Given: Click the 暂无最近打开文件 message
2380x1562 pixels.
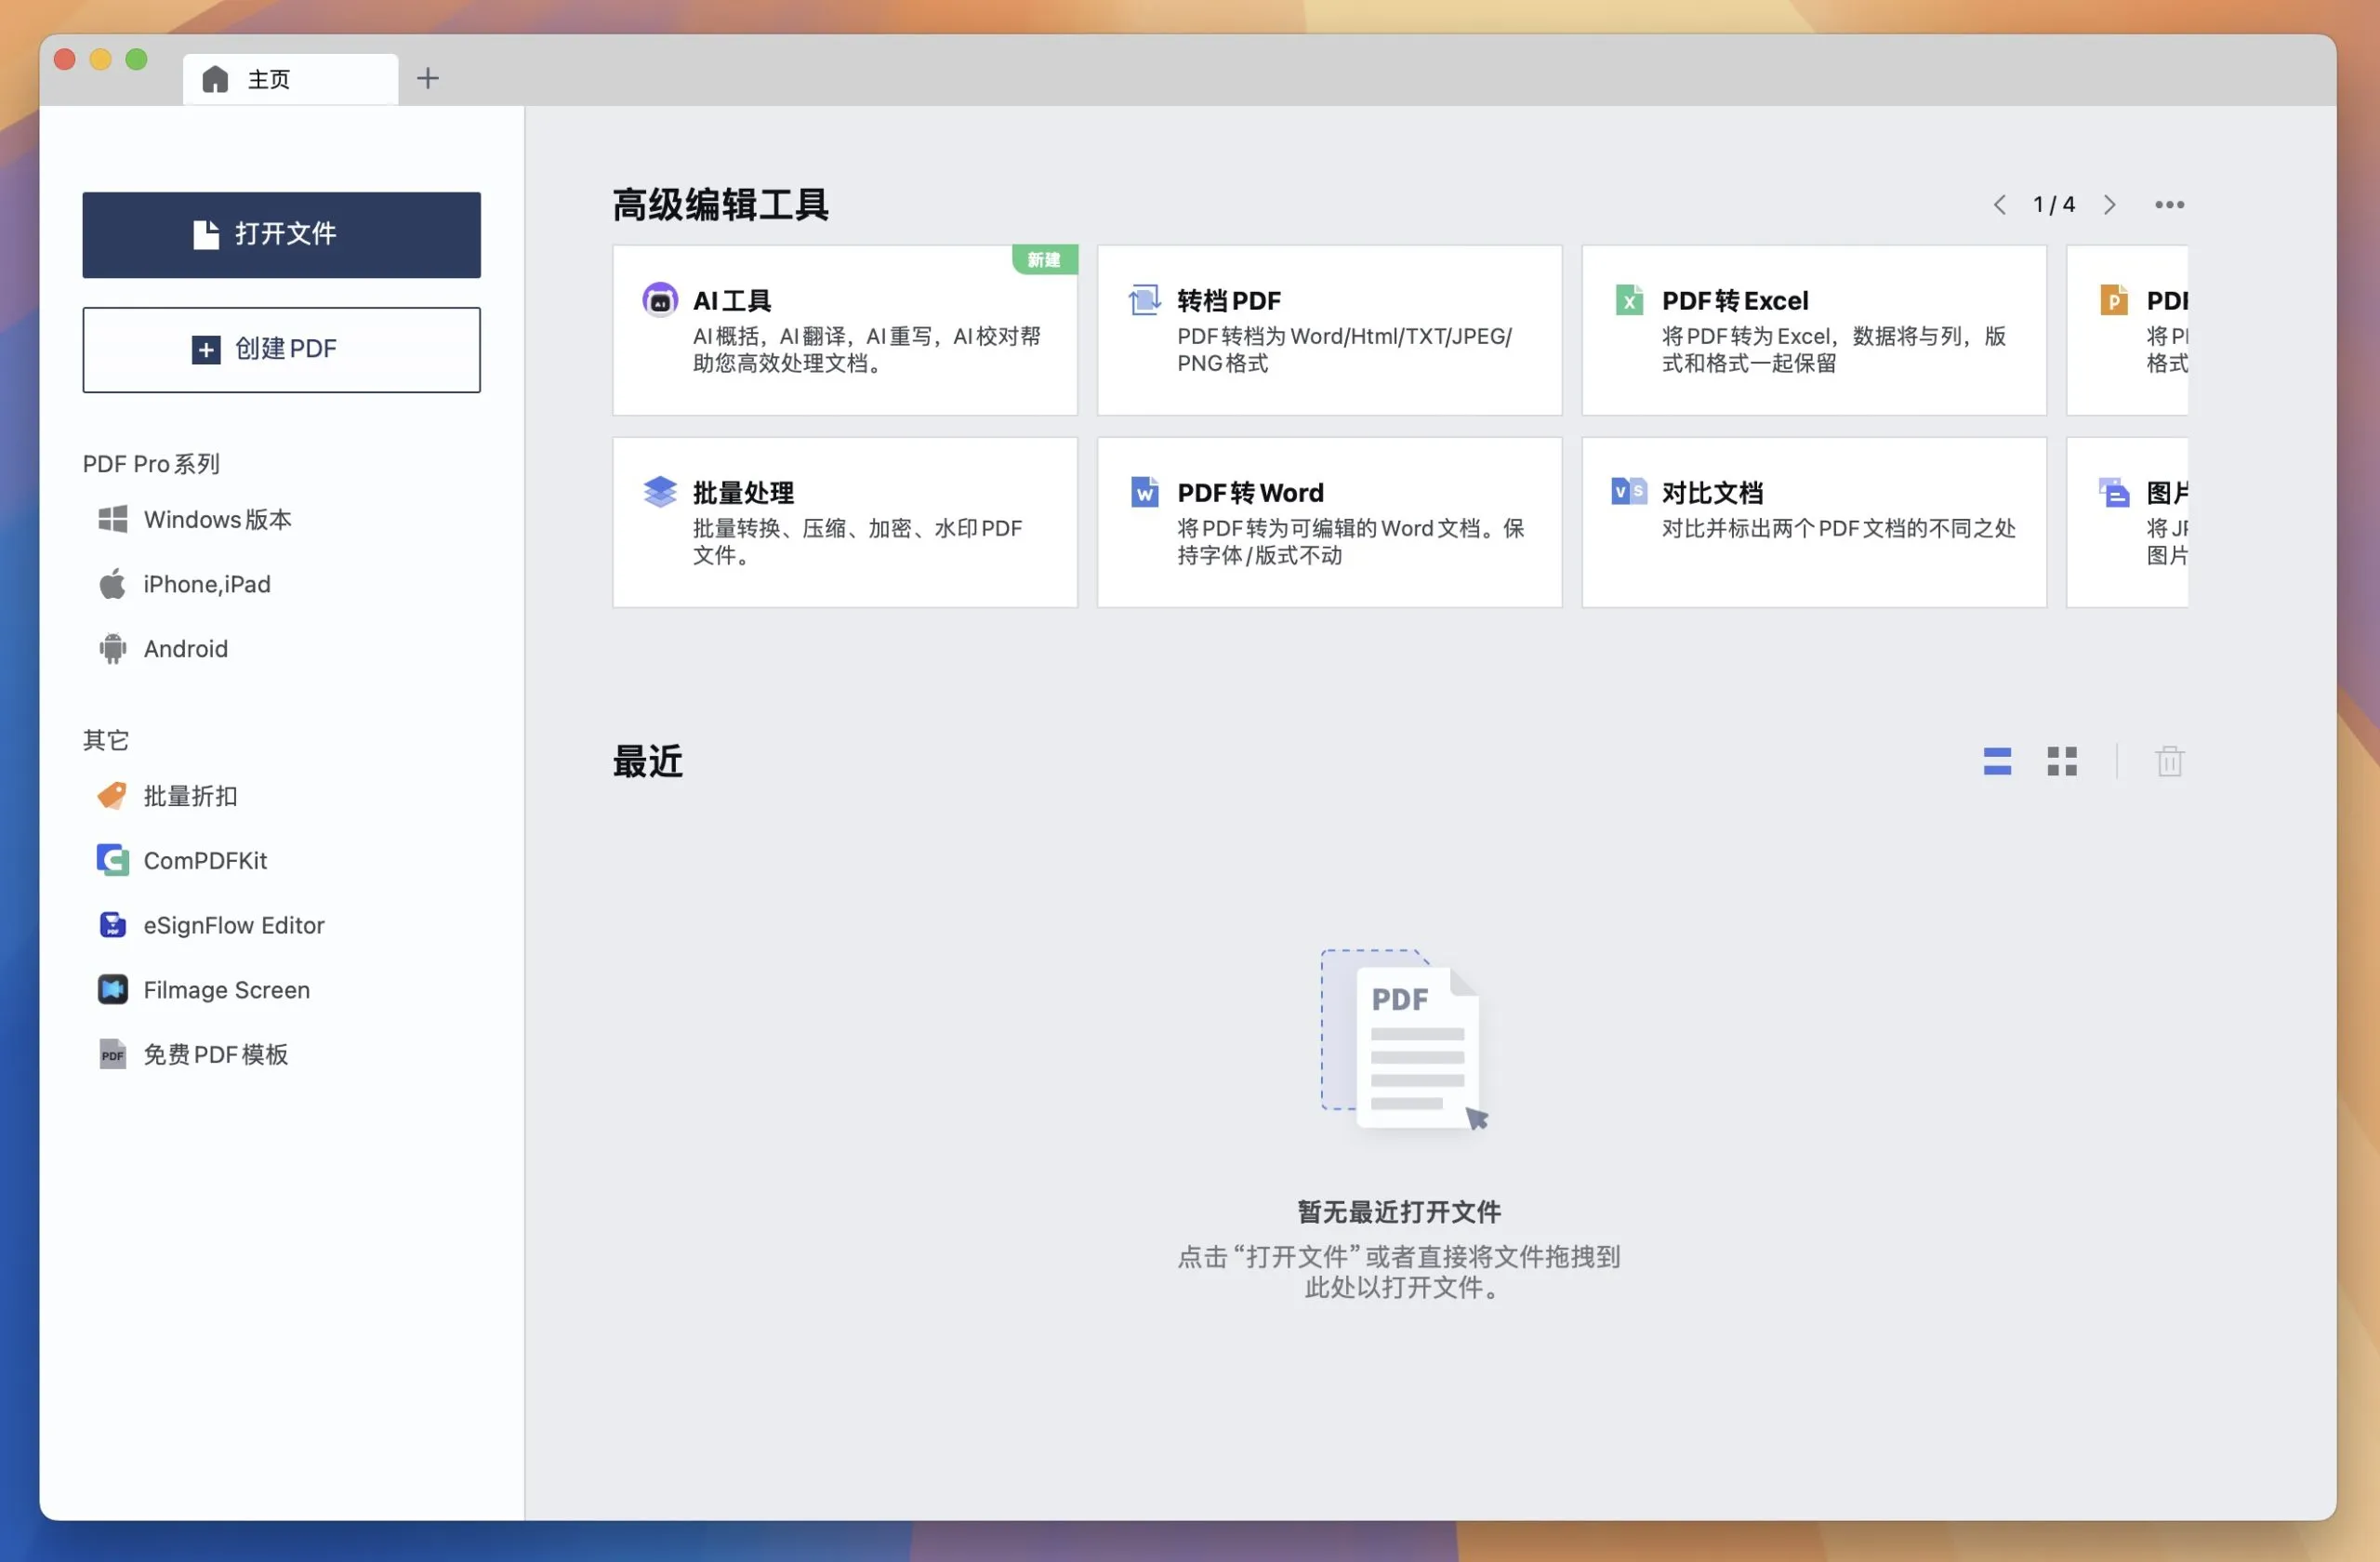Looking at the screenshot, I should point(1398,1211).
